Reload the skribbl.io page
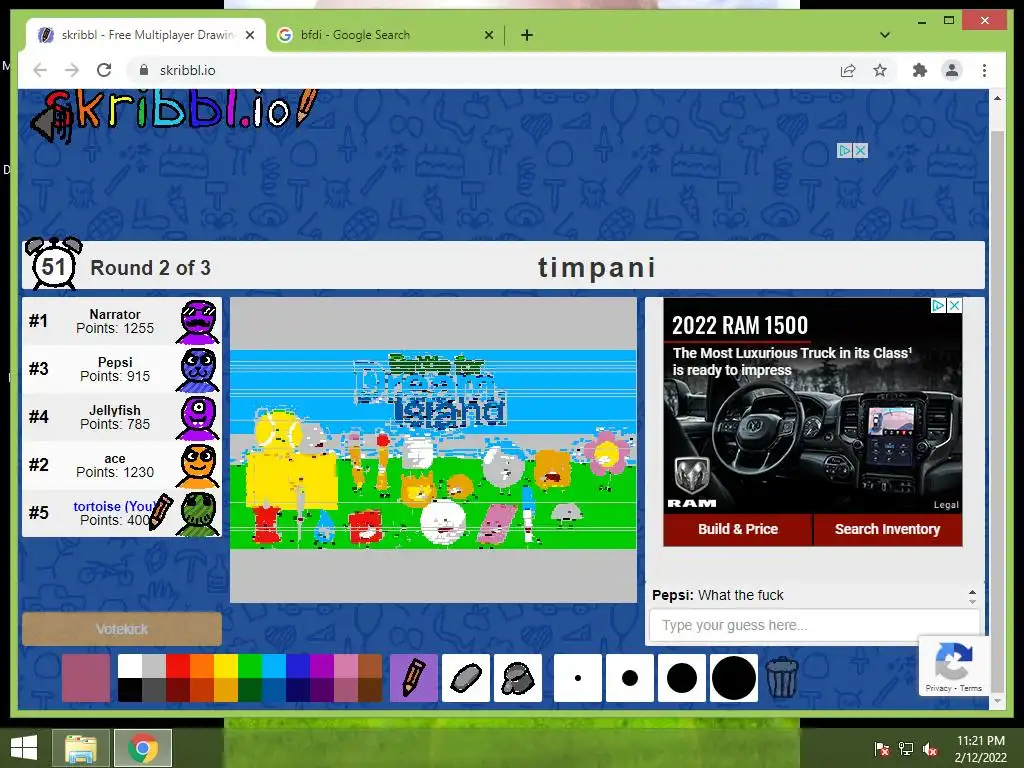Image resolution: width=1024 pixels, height=768 pixels. [x=104, y=70]
